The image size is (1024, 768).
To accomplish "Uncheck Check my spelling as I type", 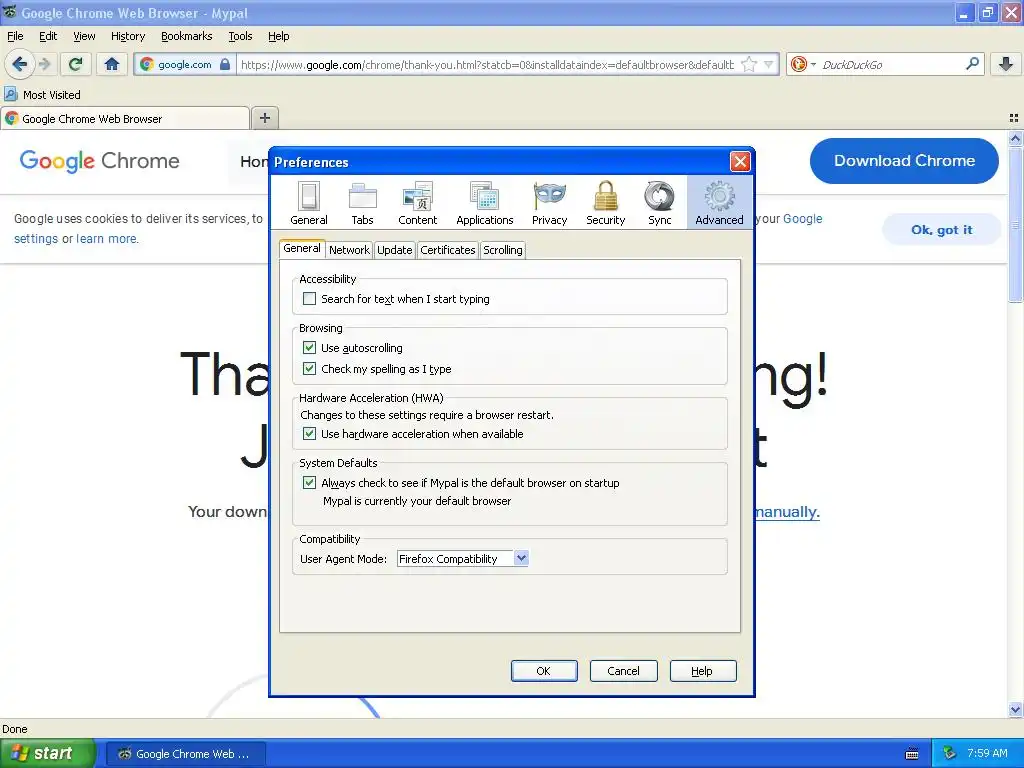I will click(310, 368).
